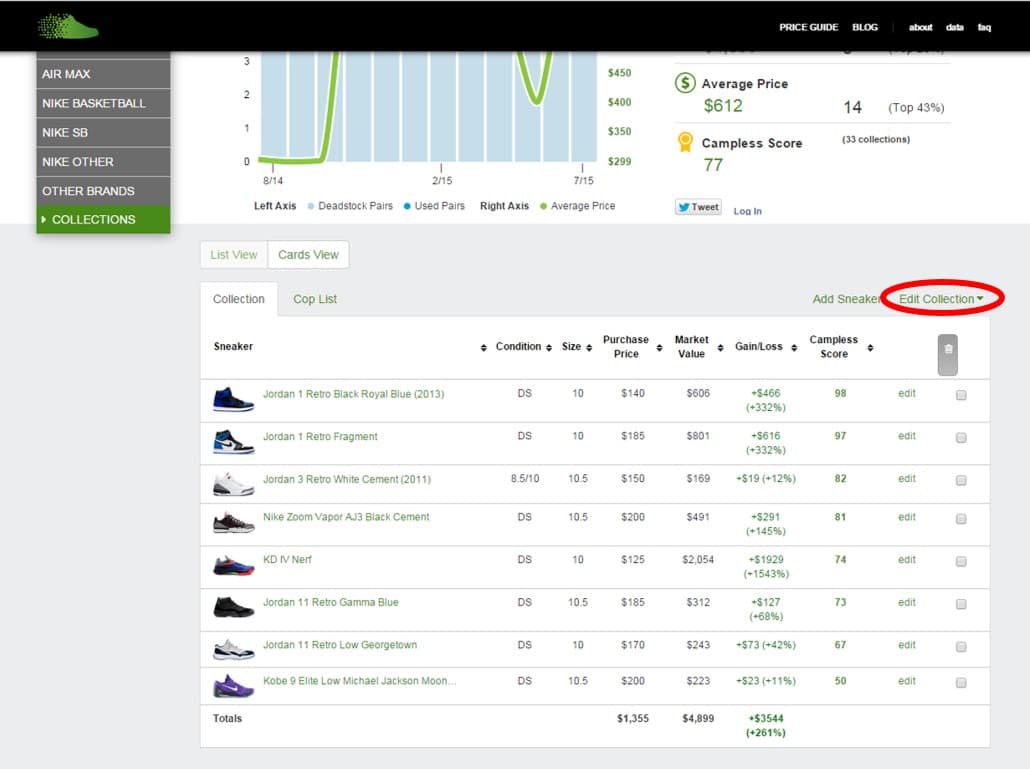Open the faq header link
The image size is (1030, 769).
click(x=984, y=27)
